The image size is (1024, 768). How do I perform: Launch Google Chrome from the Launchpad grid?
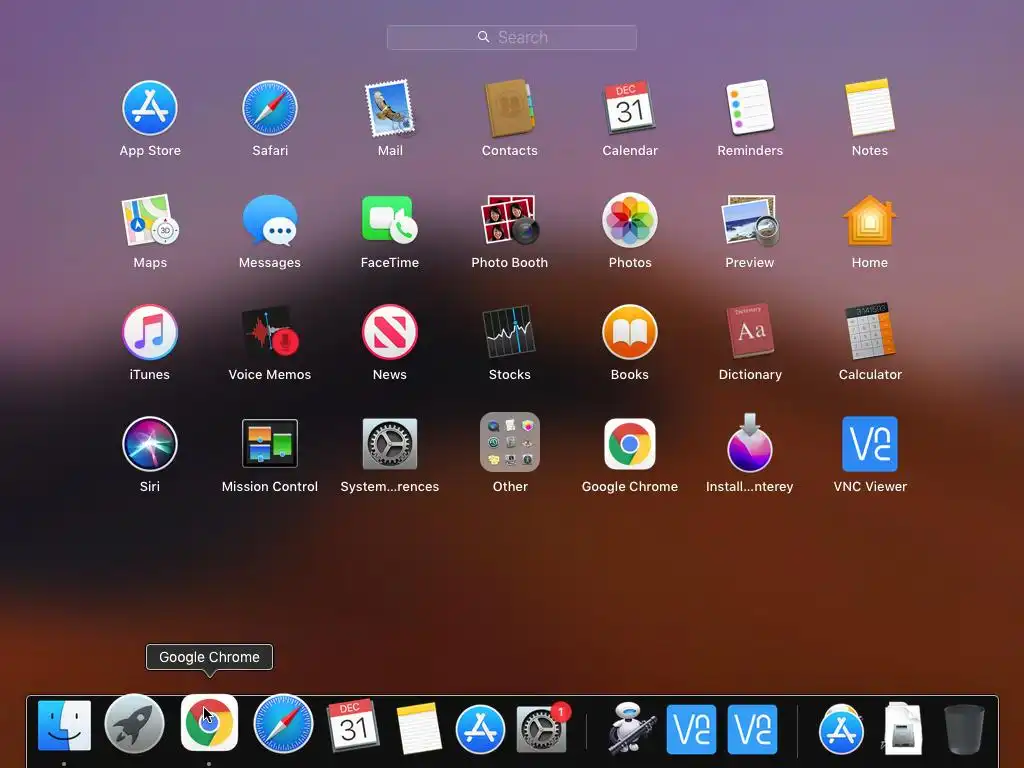pyautogui.click(x=630, y=444)
